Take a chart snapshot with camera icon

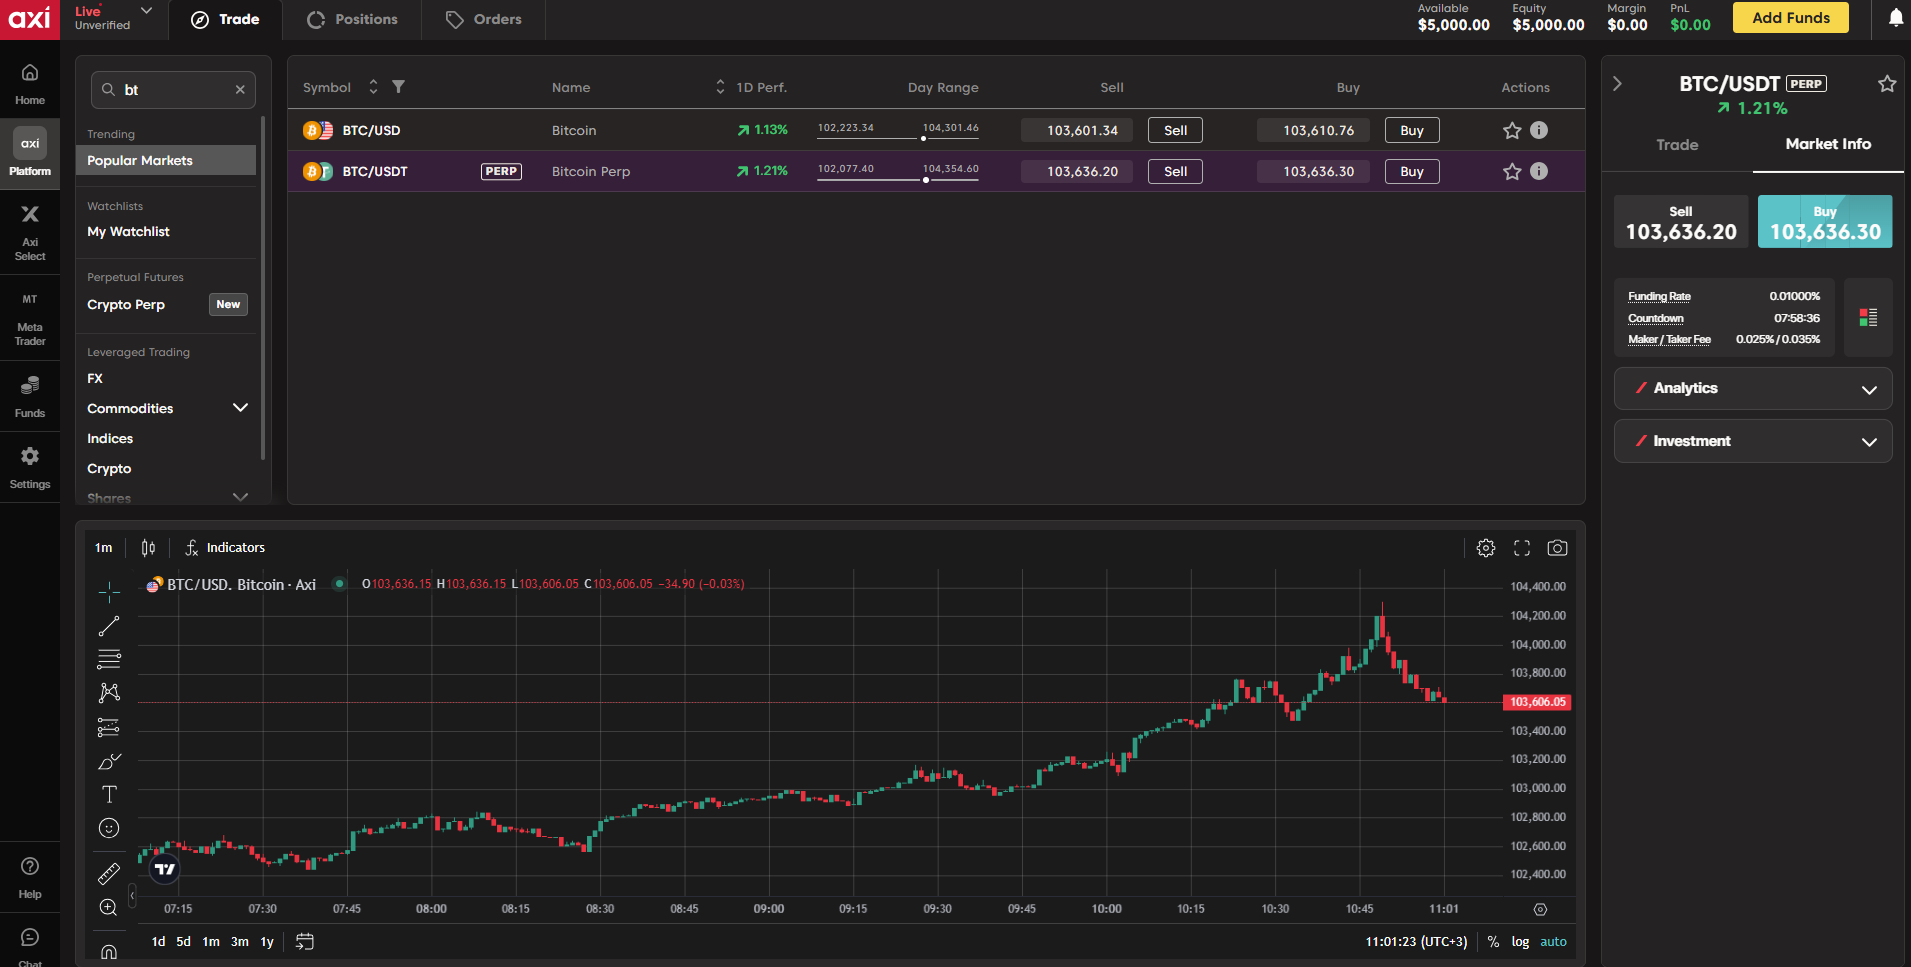coord(1557,548)
